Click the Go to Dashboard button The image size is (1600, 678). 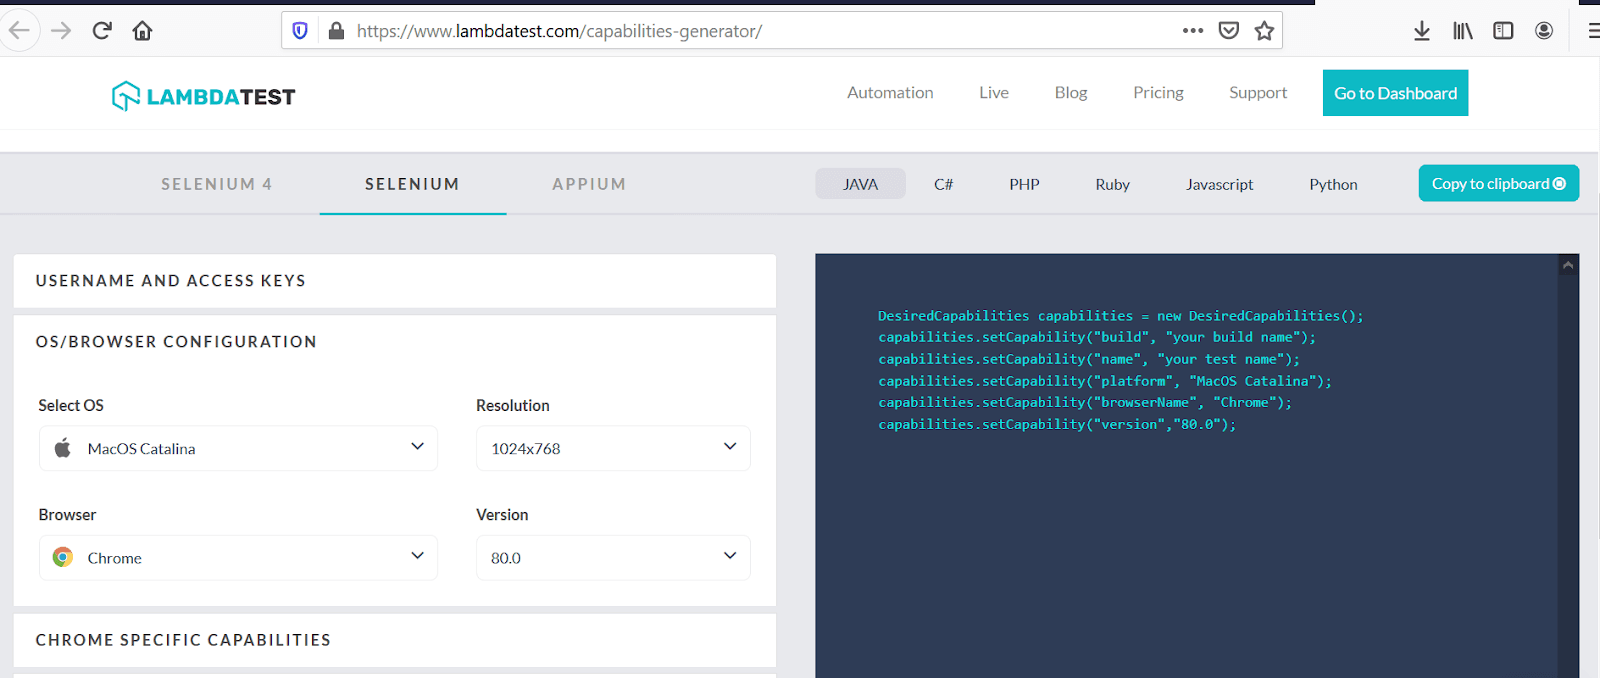(x=1395, y=93)
